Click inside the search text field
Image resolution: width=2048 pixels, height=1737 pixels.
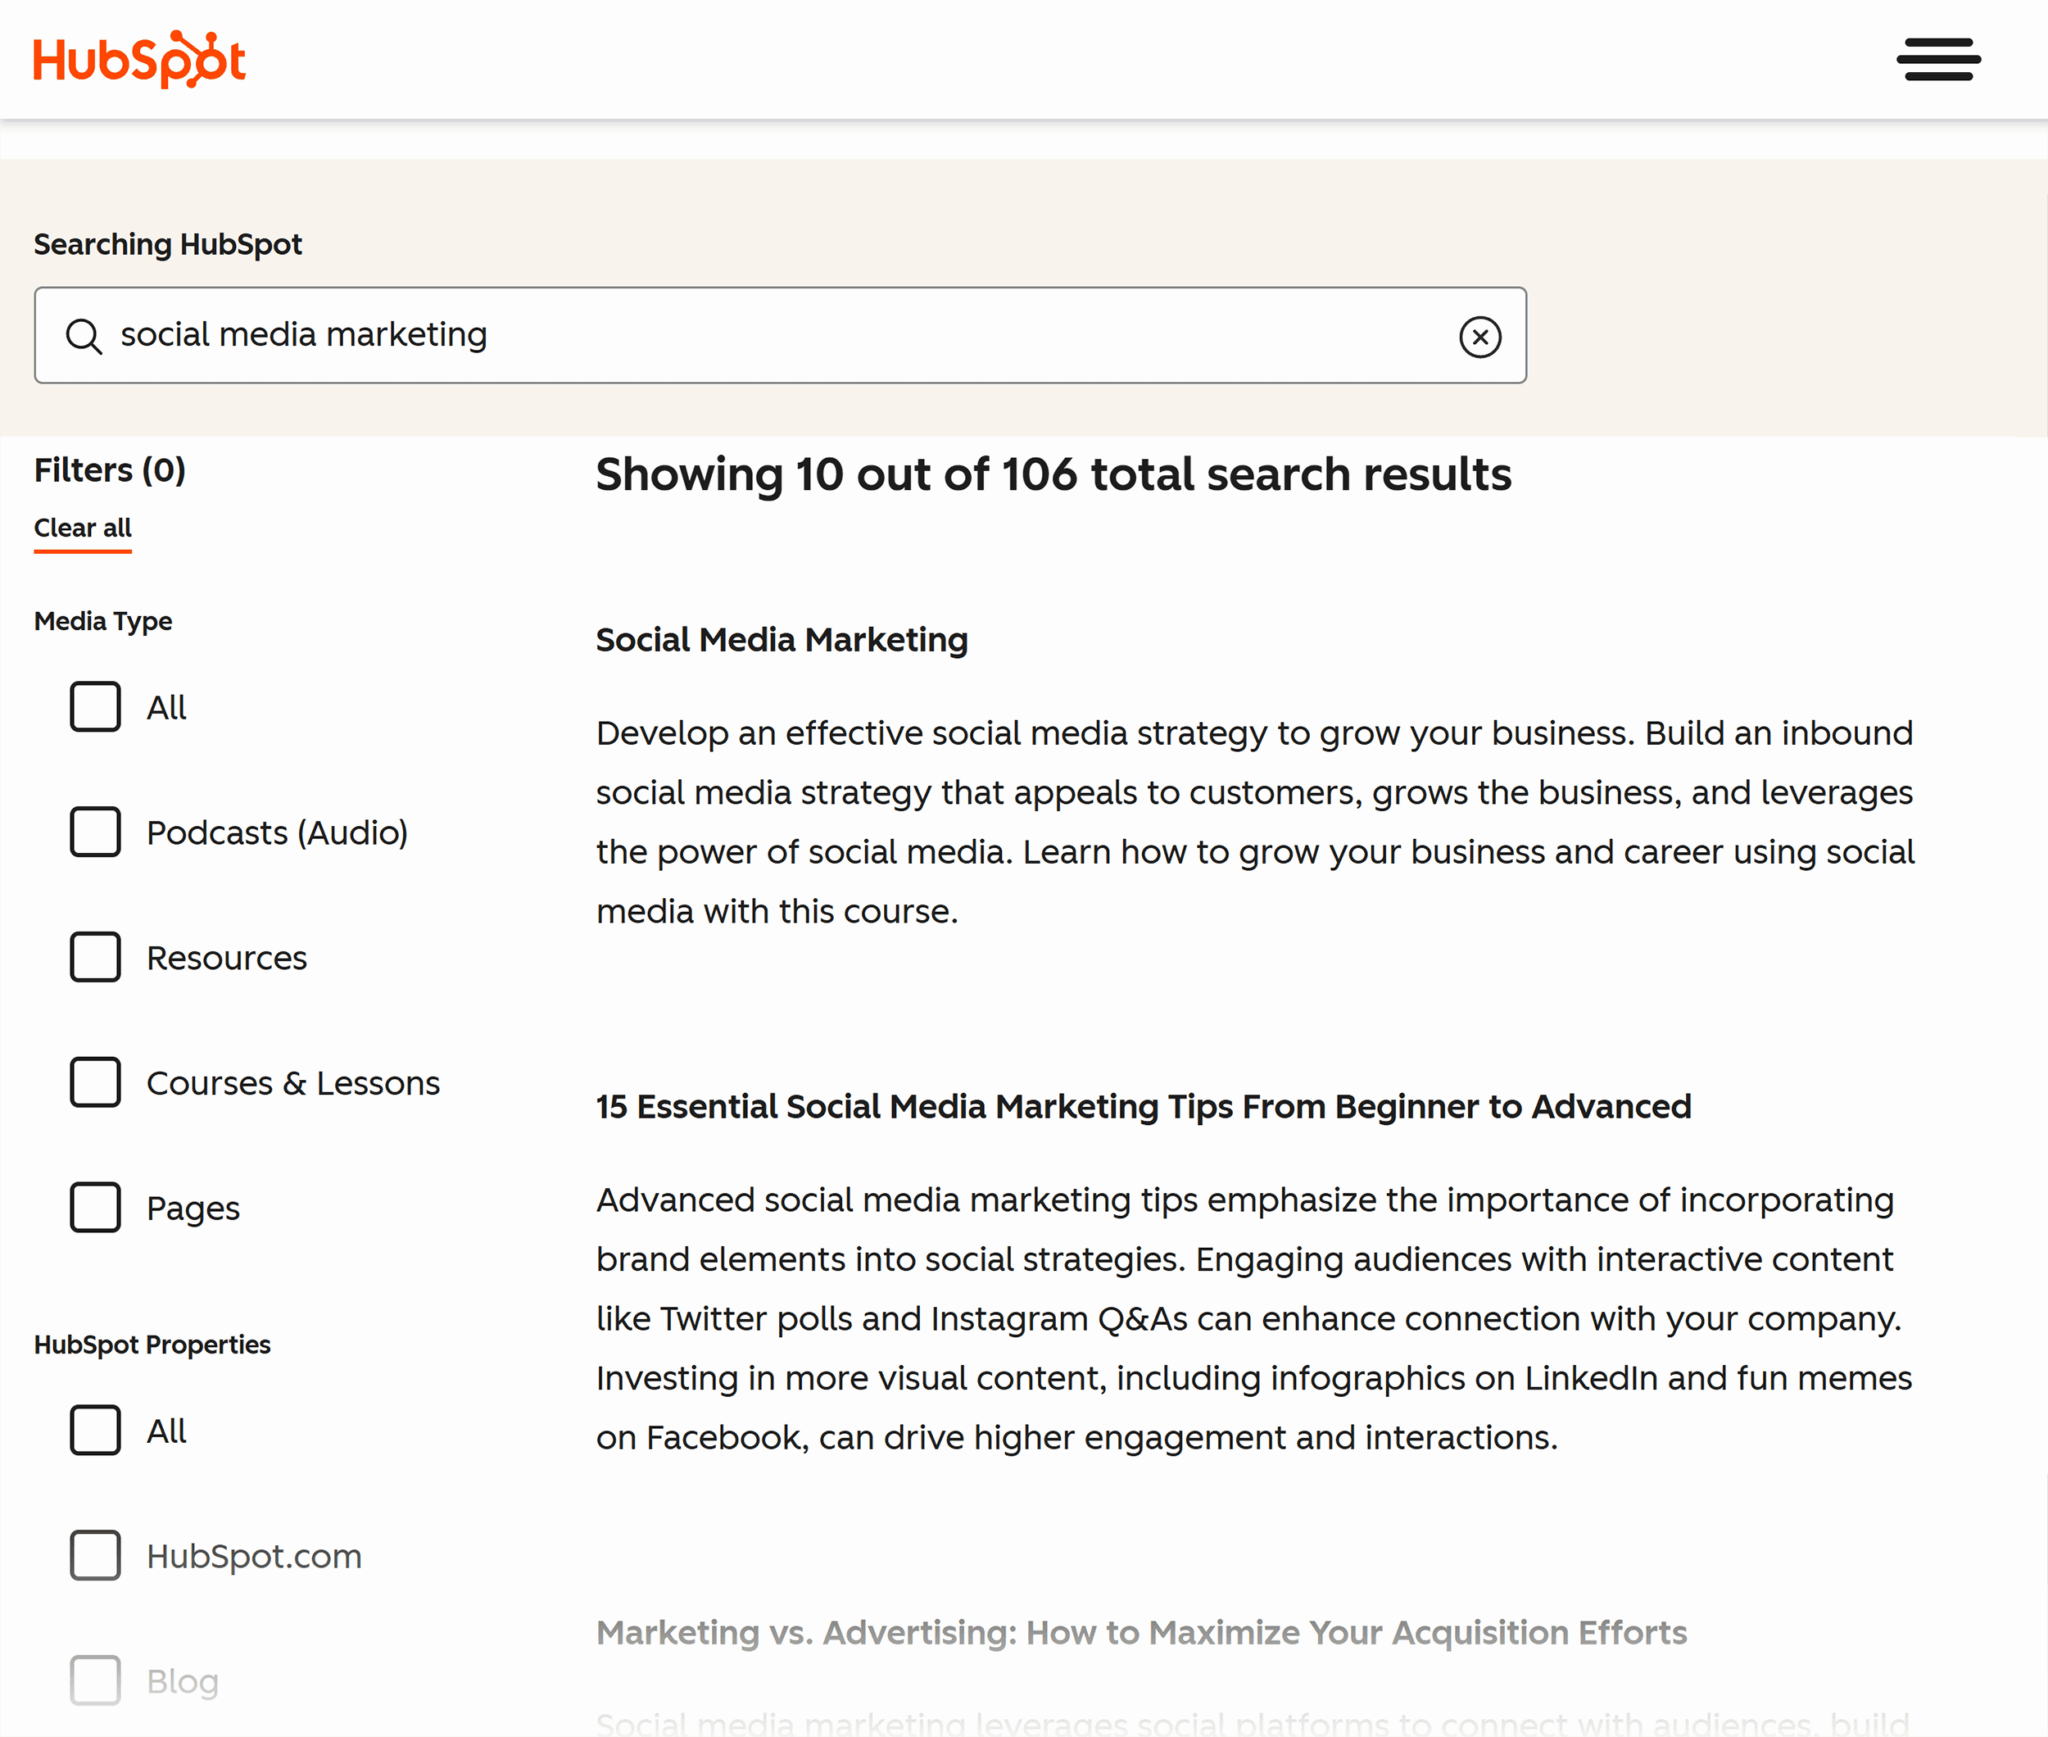(780, 335)
